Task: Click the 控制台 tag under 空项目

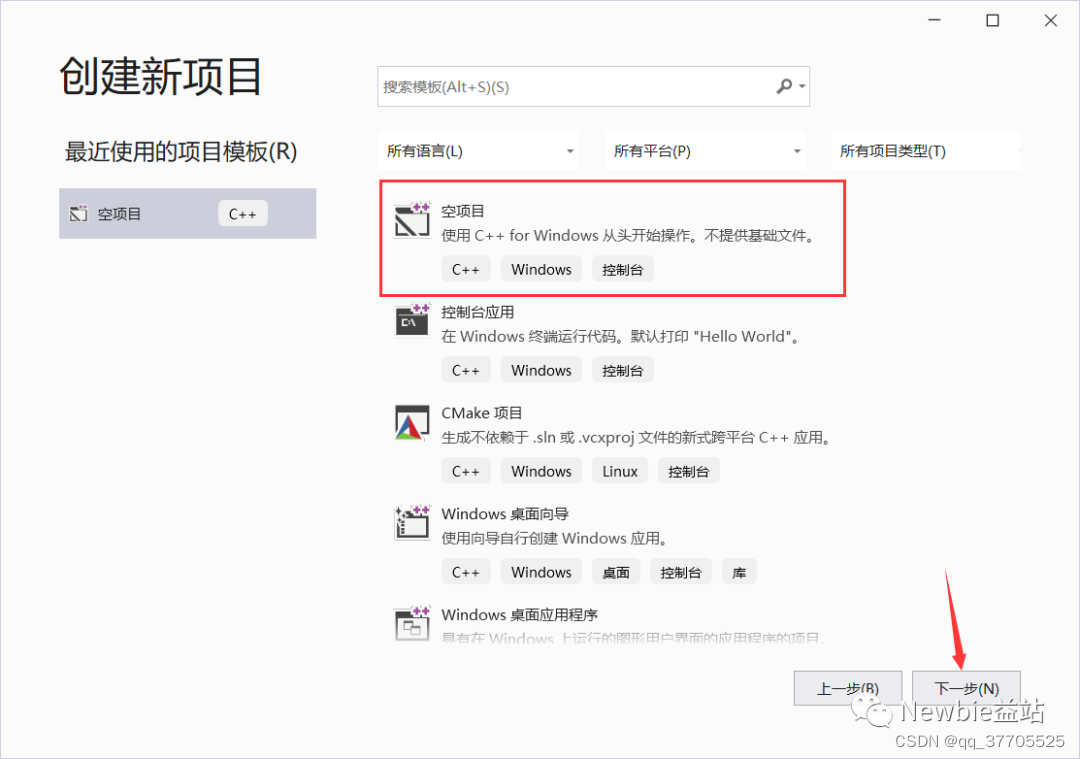Action: [623, 269]
